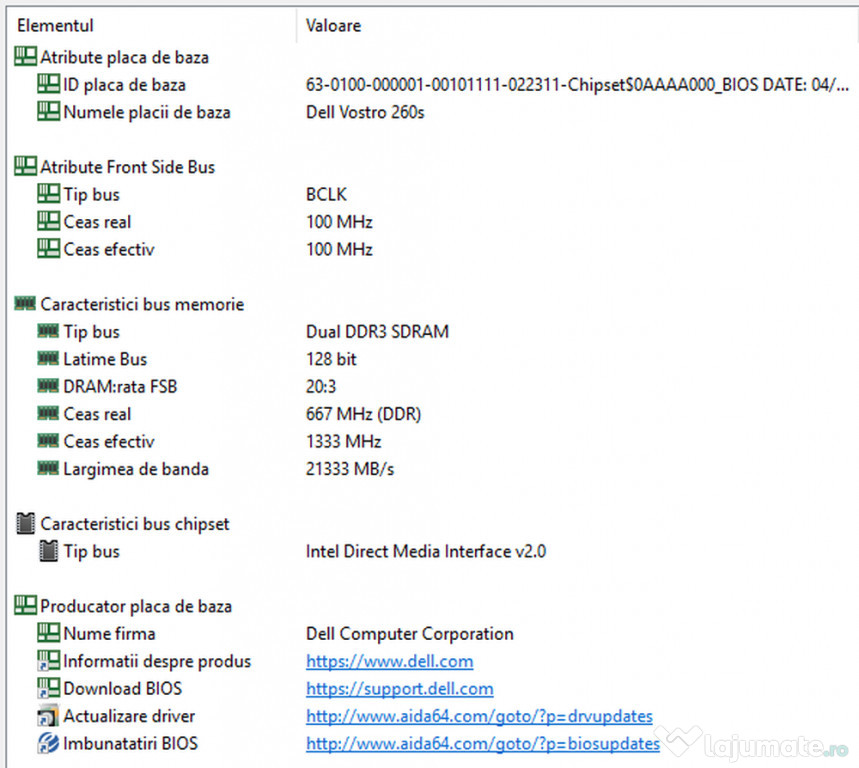The width and height of the screenshot is (859, 768).
Task: Select the Caracteristici bus chipset heading
Action: [135, 524]
